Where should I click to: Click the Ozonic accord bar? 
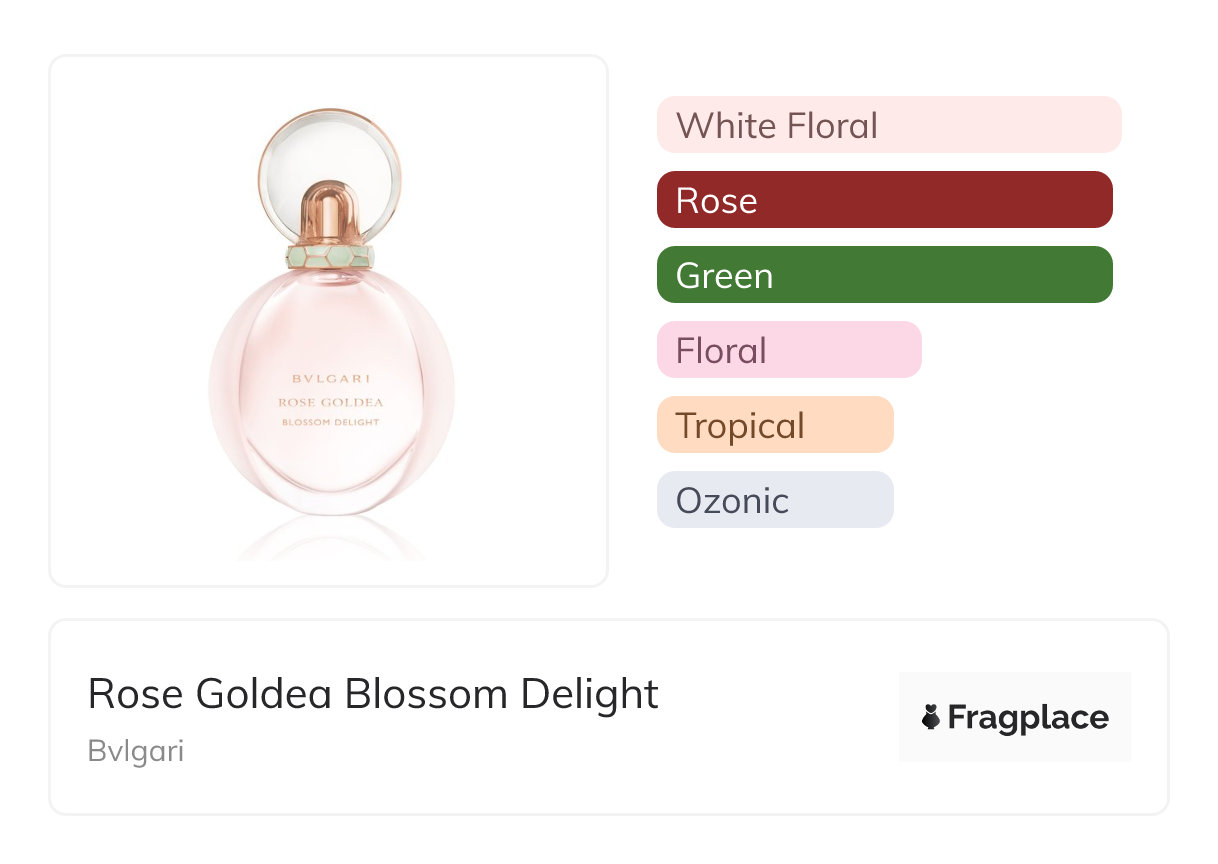coord(774,500)
